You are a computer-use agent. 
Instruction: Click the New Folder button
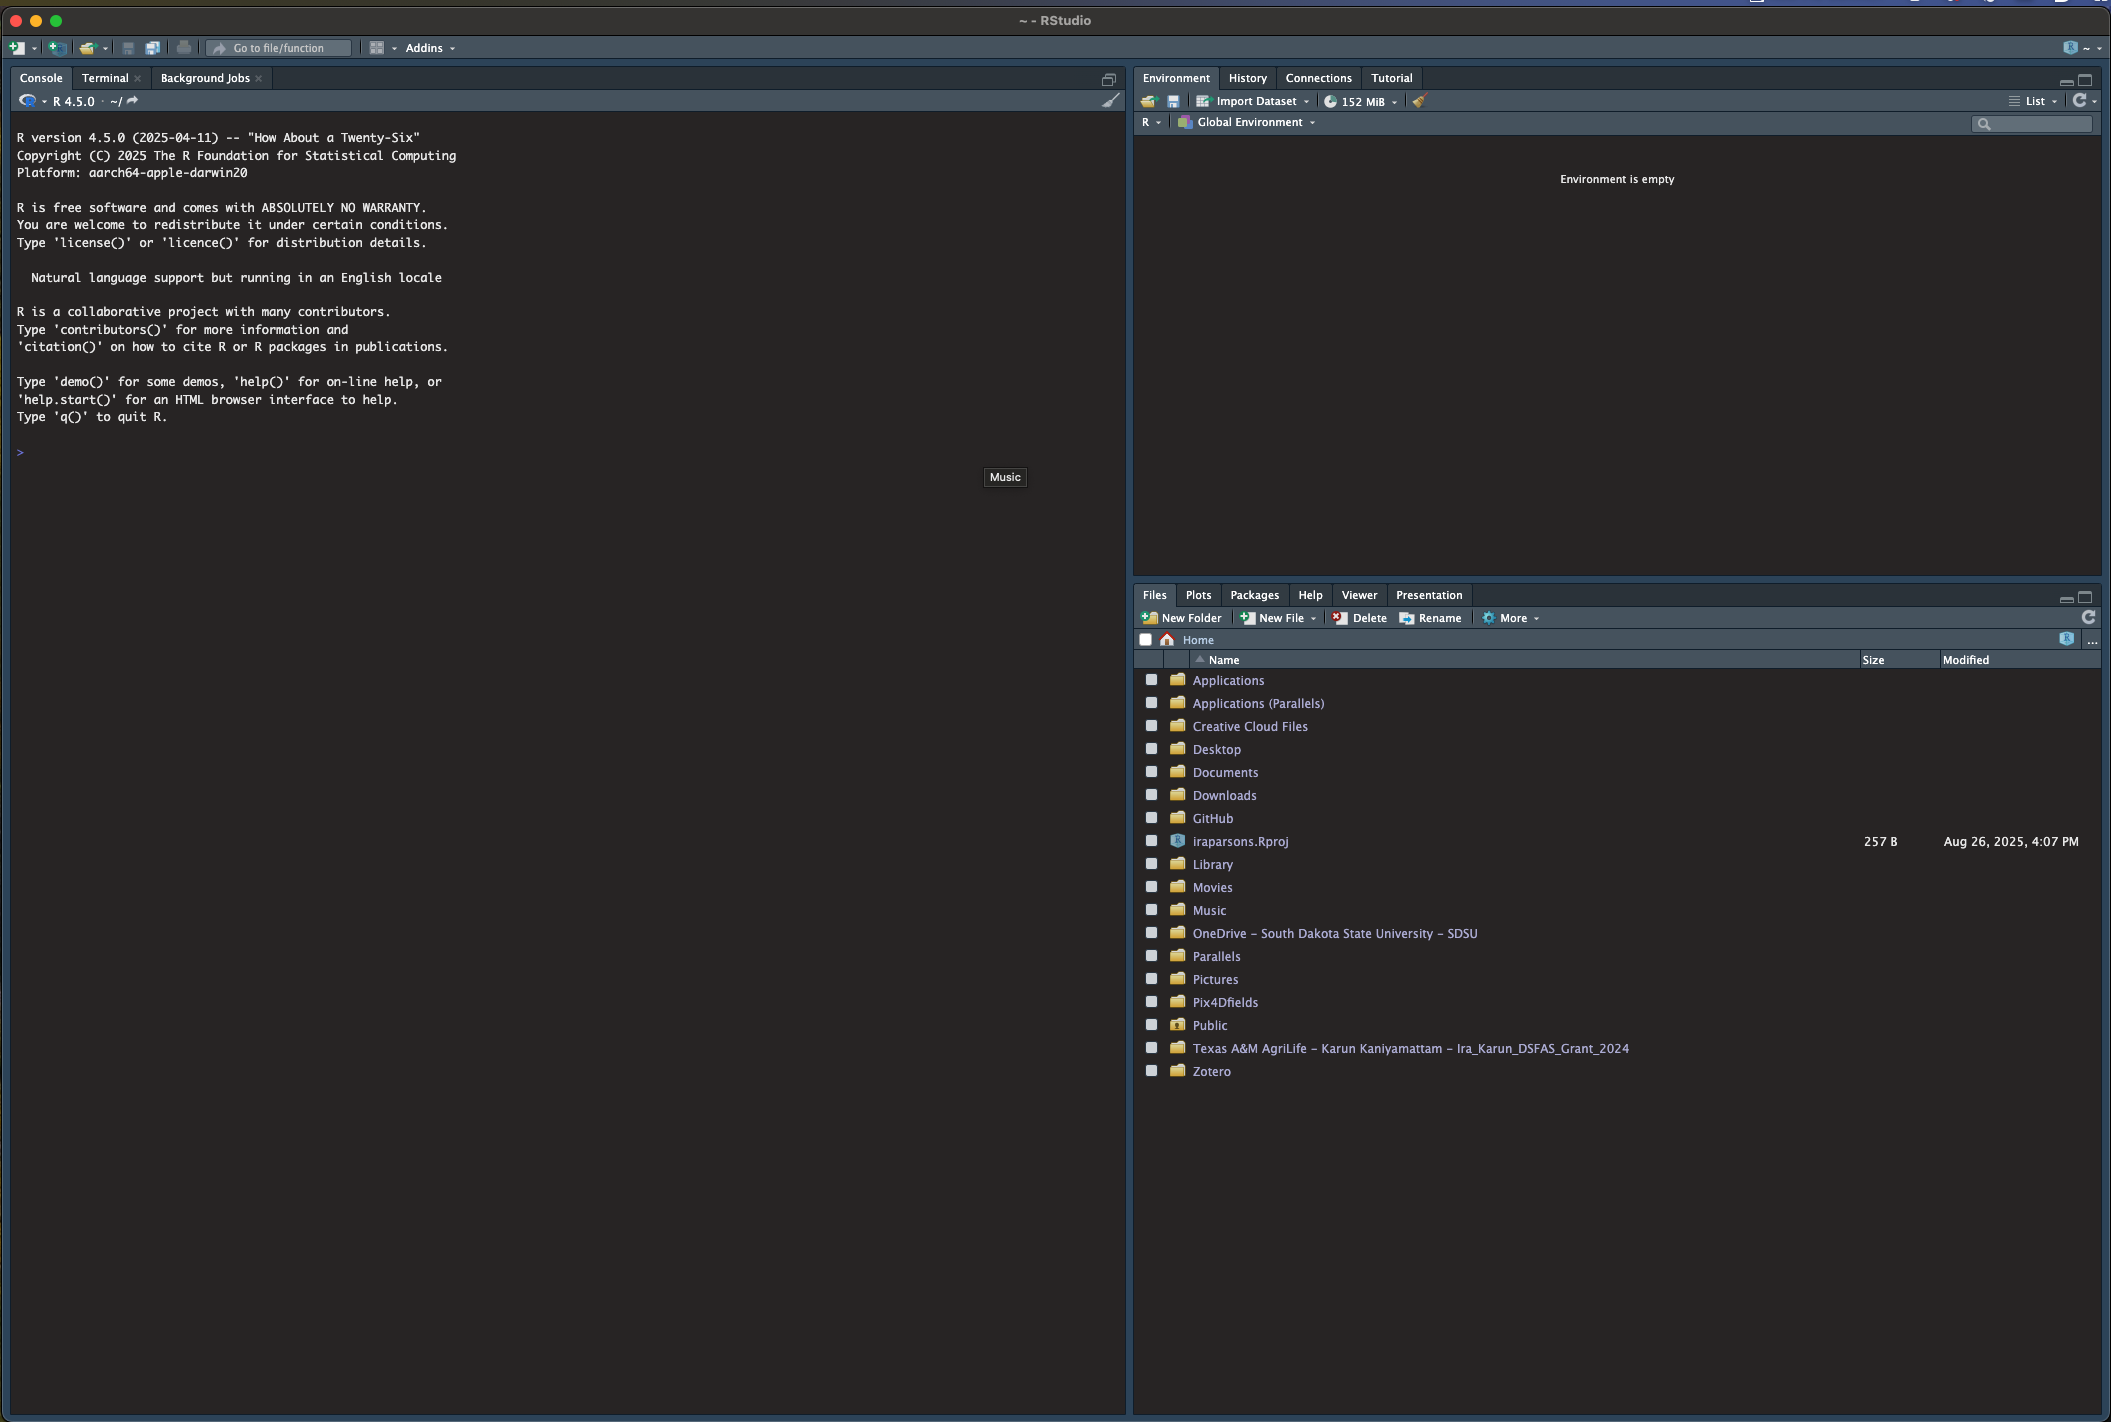[x=1182, y=618]
